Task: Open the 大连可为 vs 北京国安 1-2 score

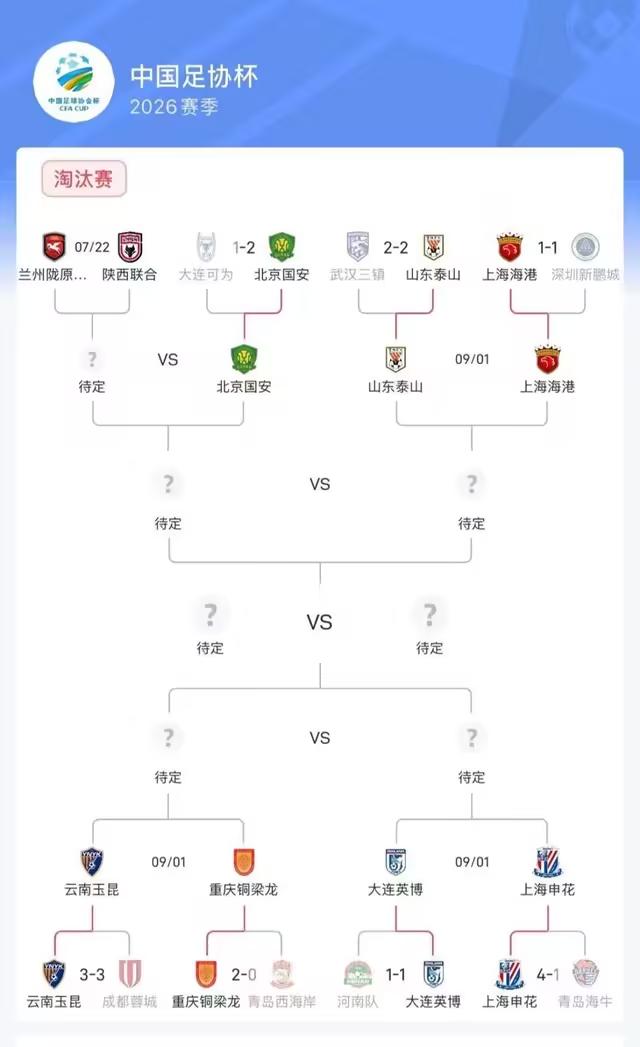Action: [x=244, y=248]
